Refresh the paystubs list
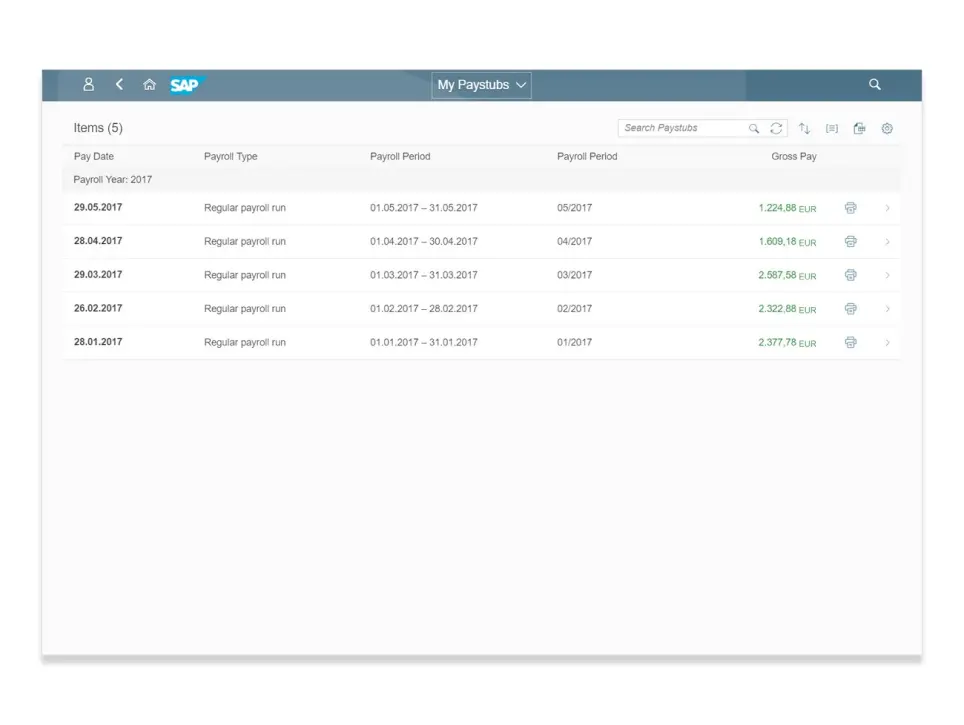The height and width of the screenshot is (725, 964). pyautogui.click(x=776, y=128)
